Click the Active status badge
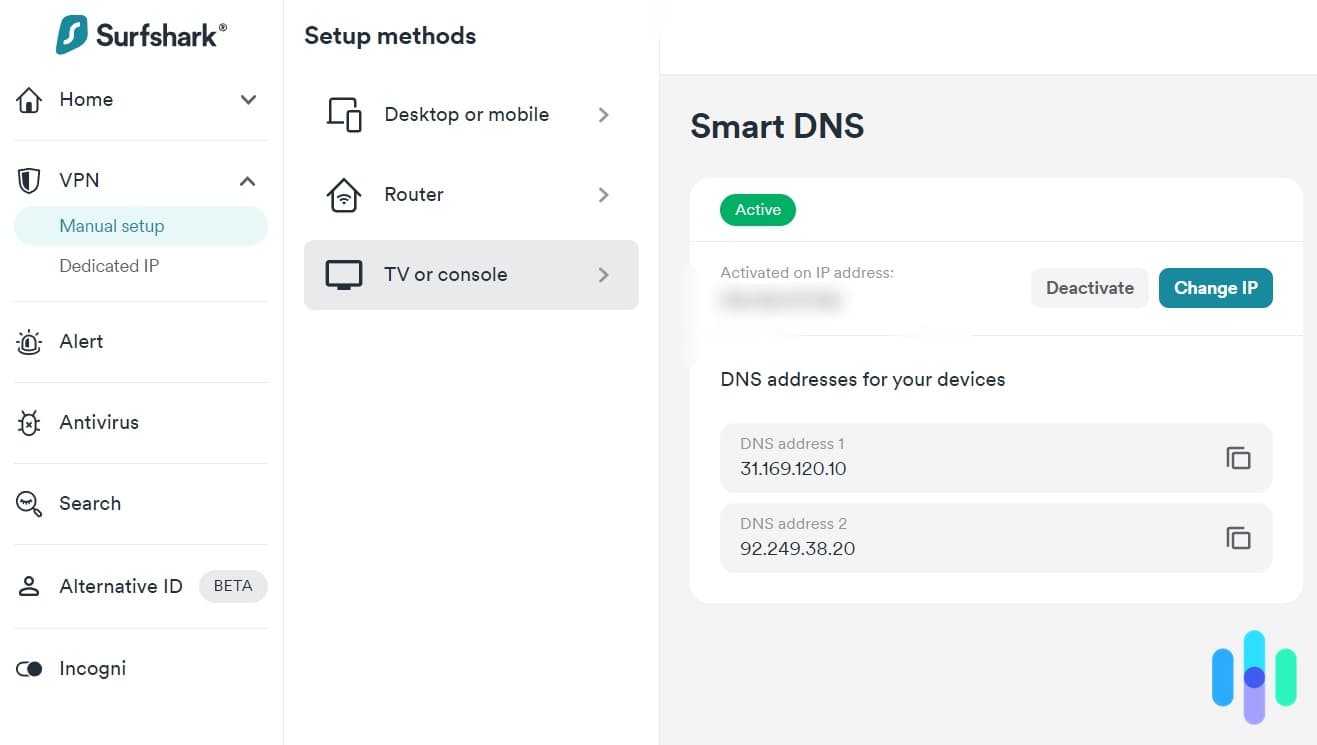This screenshot has width=1317, height=745. coord(757,209)
